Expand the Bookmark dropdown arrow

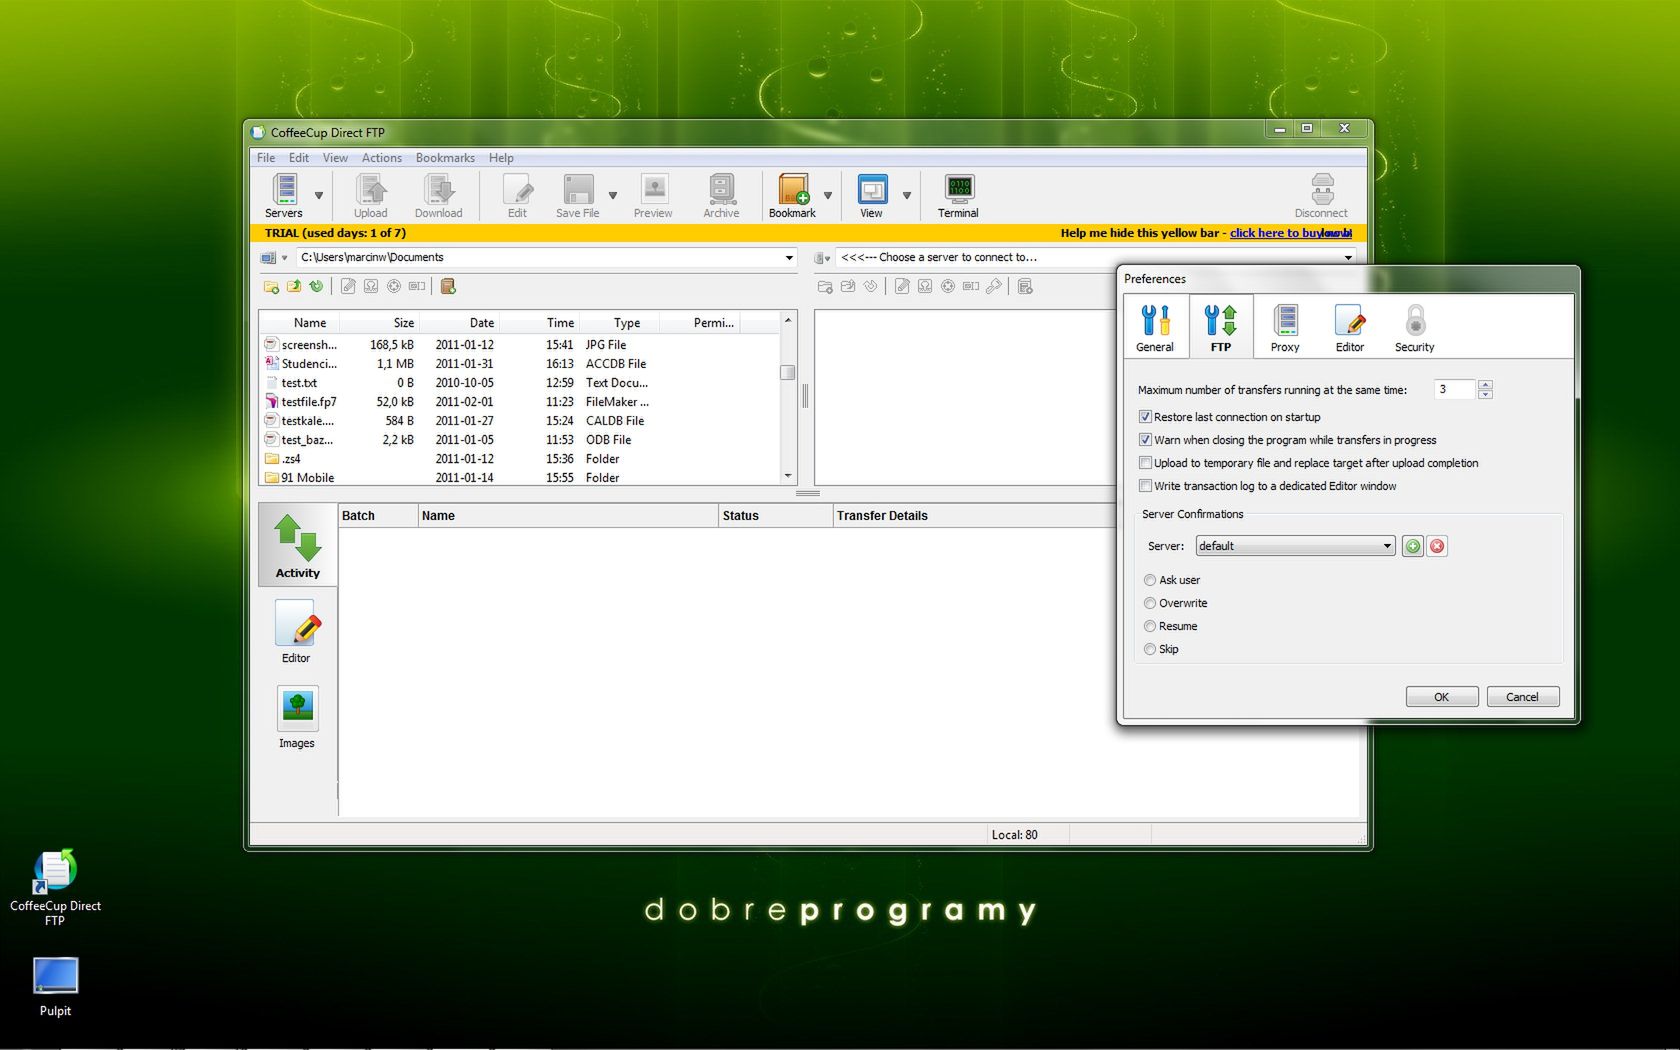(x=828, y=196)
